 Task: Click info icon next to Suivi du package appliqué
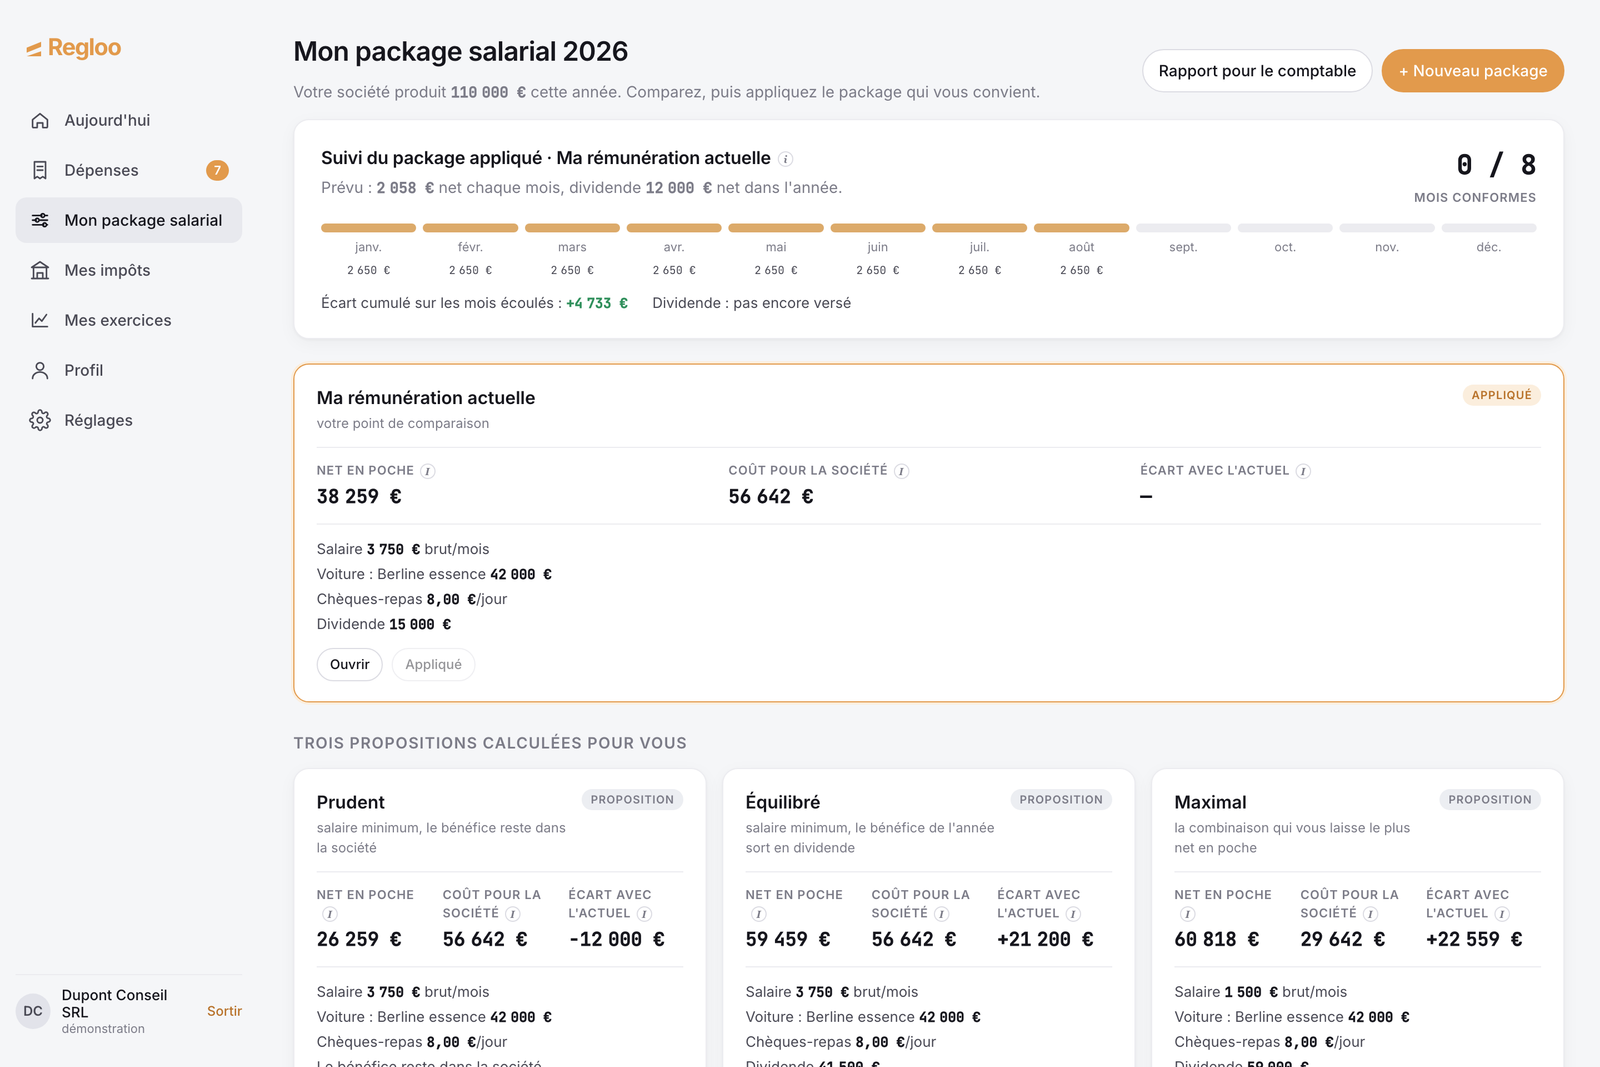tap(786, 159)
